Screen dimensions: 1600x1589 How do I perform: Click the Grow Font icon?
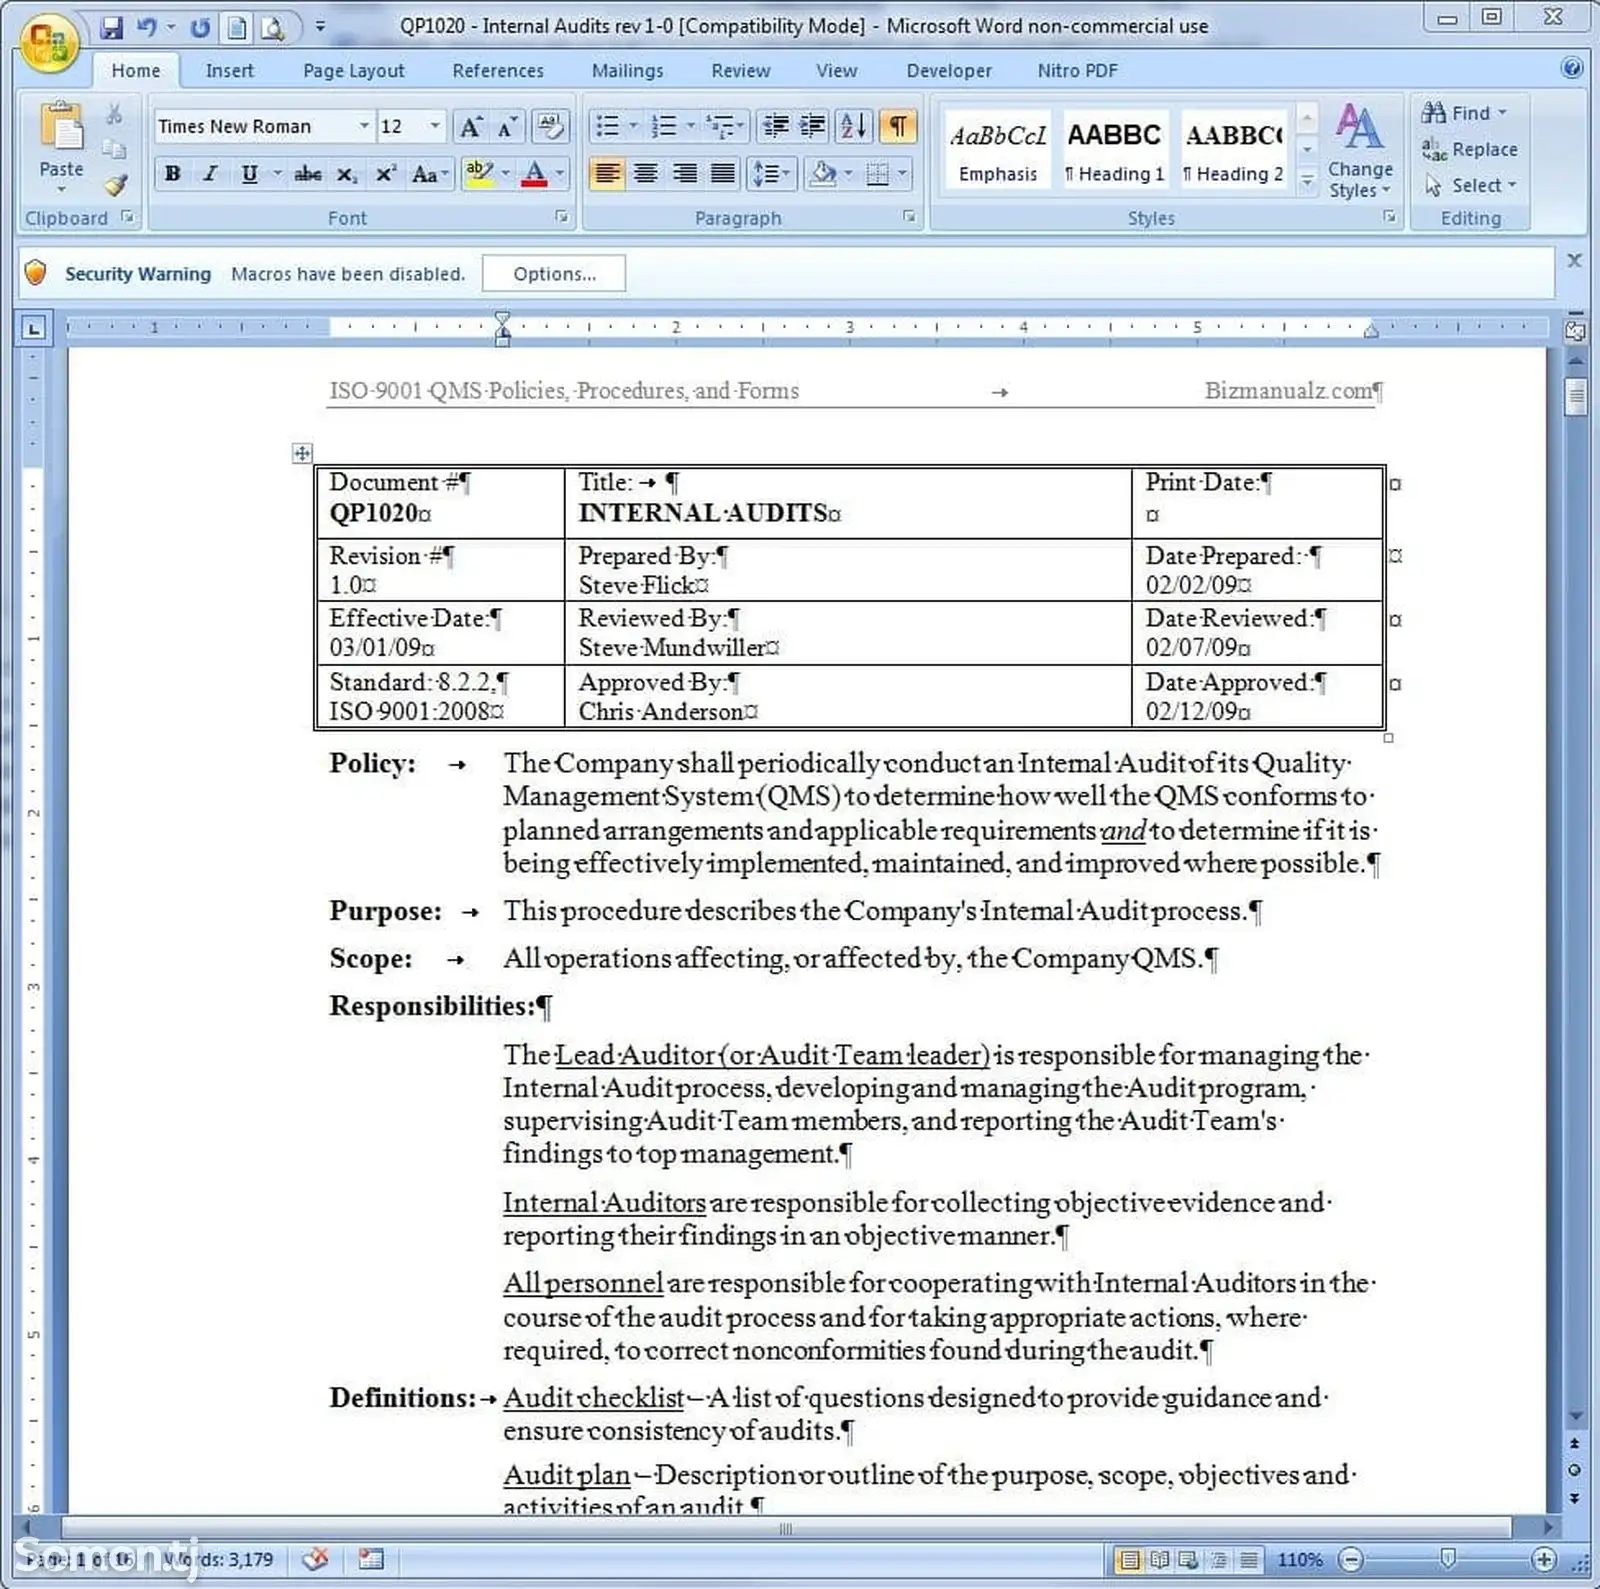pyautogui.click(x=469, y=127)
